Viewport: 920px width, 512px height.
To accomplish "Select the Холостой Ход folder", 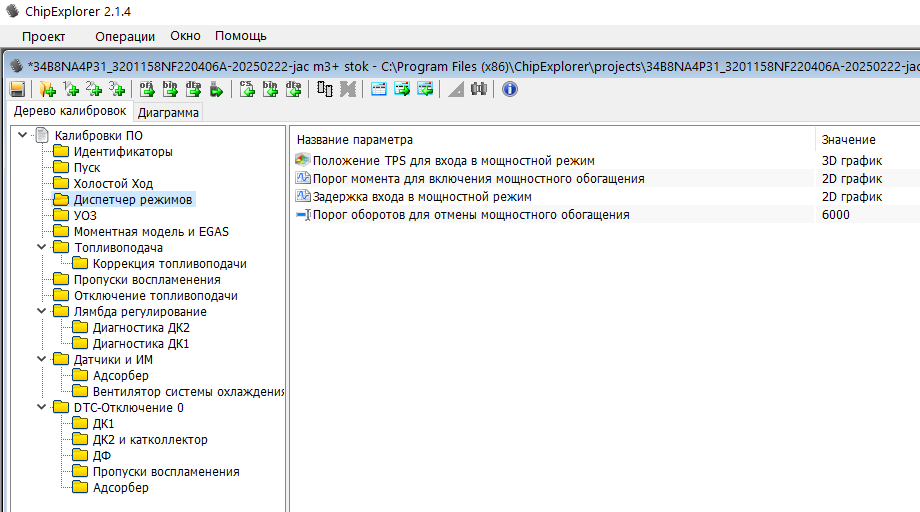I will tap(113, 183).
